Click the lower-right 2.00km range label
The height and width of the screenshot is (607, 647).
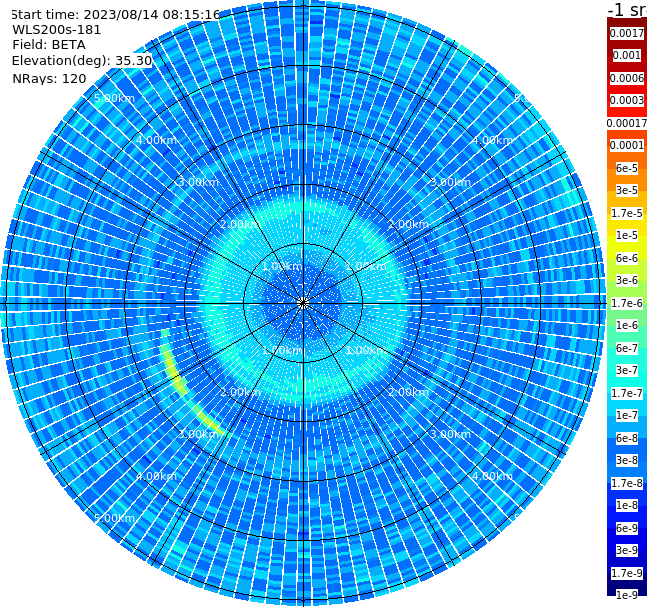pos(408,392)
